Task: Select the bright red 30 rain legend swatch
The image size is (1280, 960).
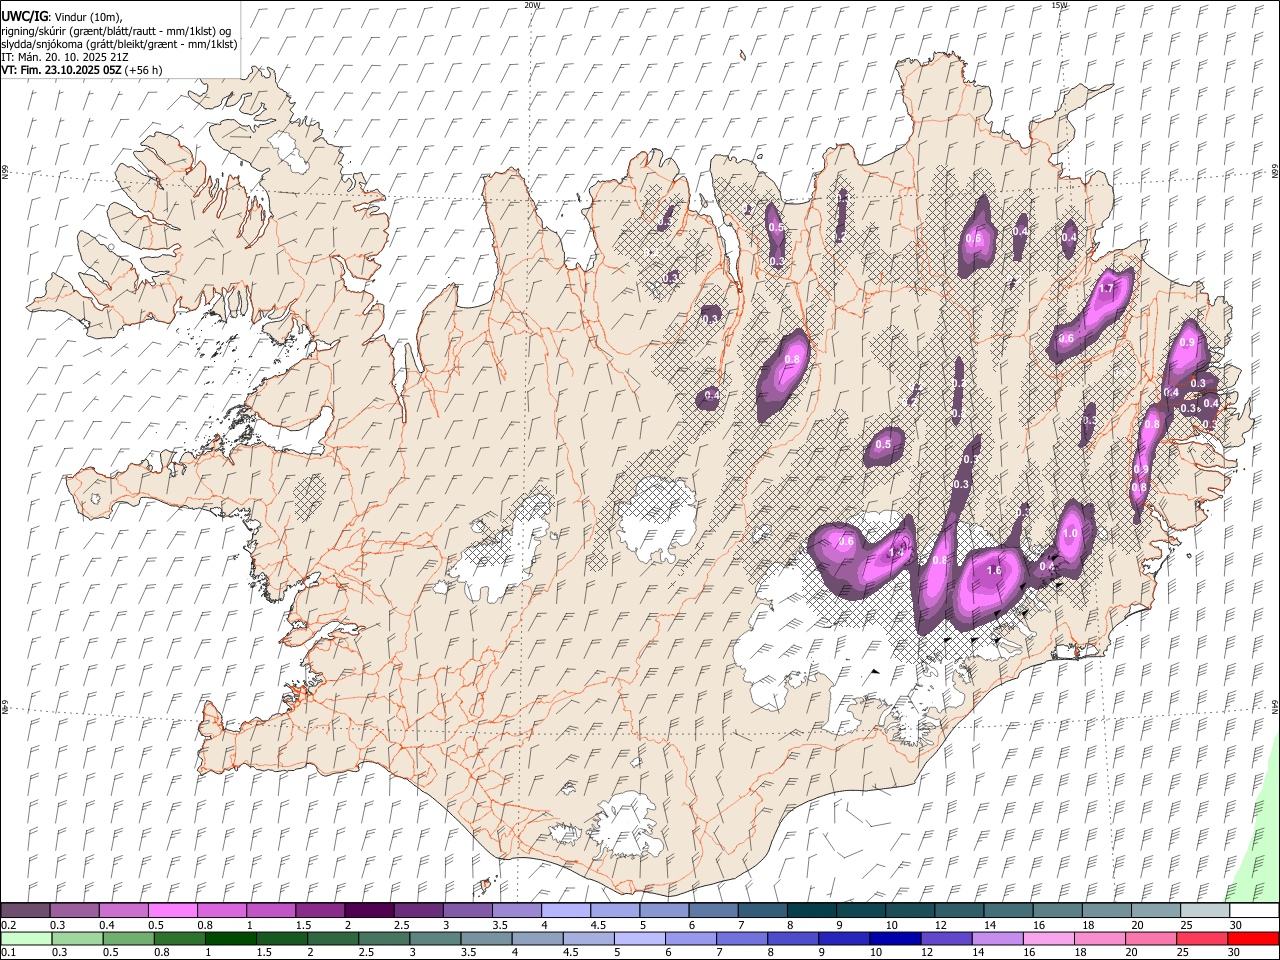Action: click(x=1255, y=939)
